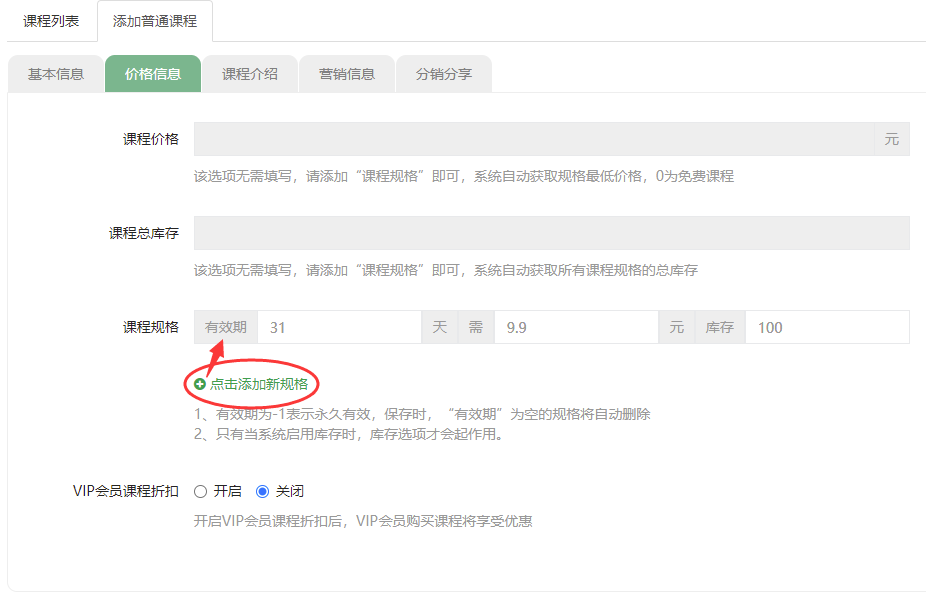926x592 pixels.
Task: Switch to the 基本信息 tab
Action: (56, 74)
